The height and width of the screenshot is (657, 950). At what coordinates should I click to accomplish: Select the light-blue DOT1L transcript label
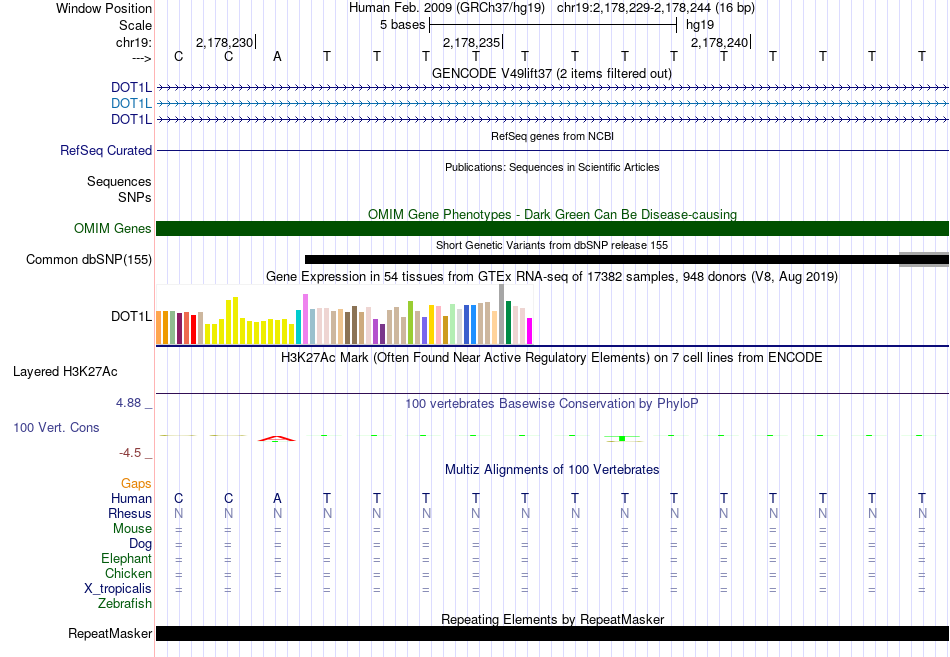click(x=131, y=104)
